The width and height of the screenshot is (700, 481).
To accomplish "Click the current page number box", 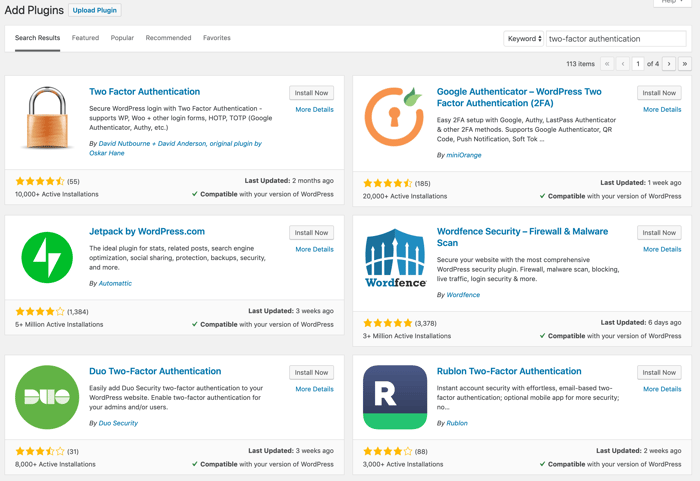I will pyautogui.click(x=638, y=64).
